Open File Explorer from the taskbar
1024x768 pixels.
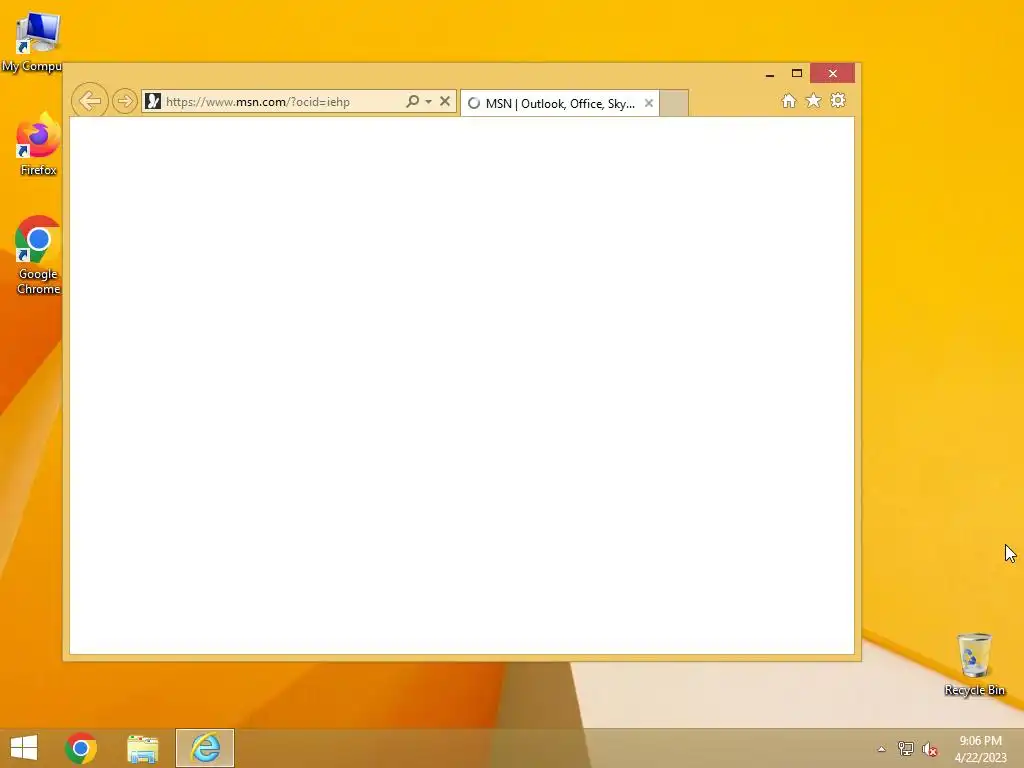click(x=142, y=748)
